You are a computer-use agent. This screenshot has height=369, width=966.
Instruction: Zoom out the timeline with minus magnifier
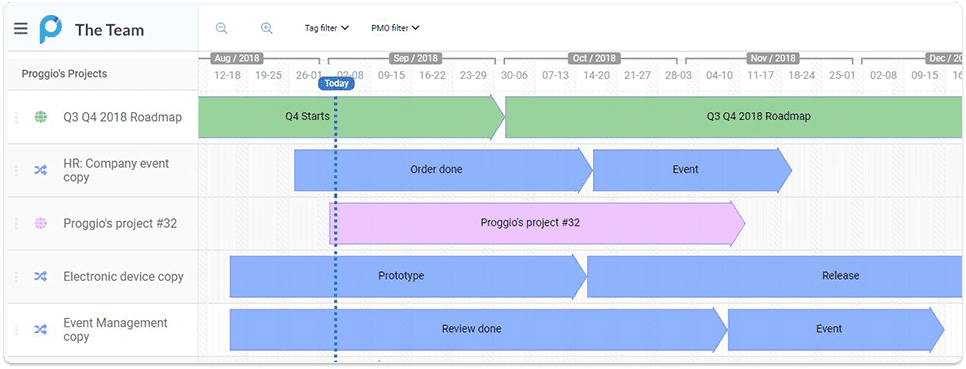tap(222, 28)
